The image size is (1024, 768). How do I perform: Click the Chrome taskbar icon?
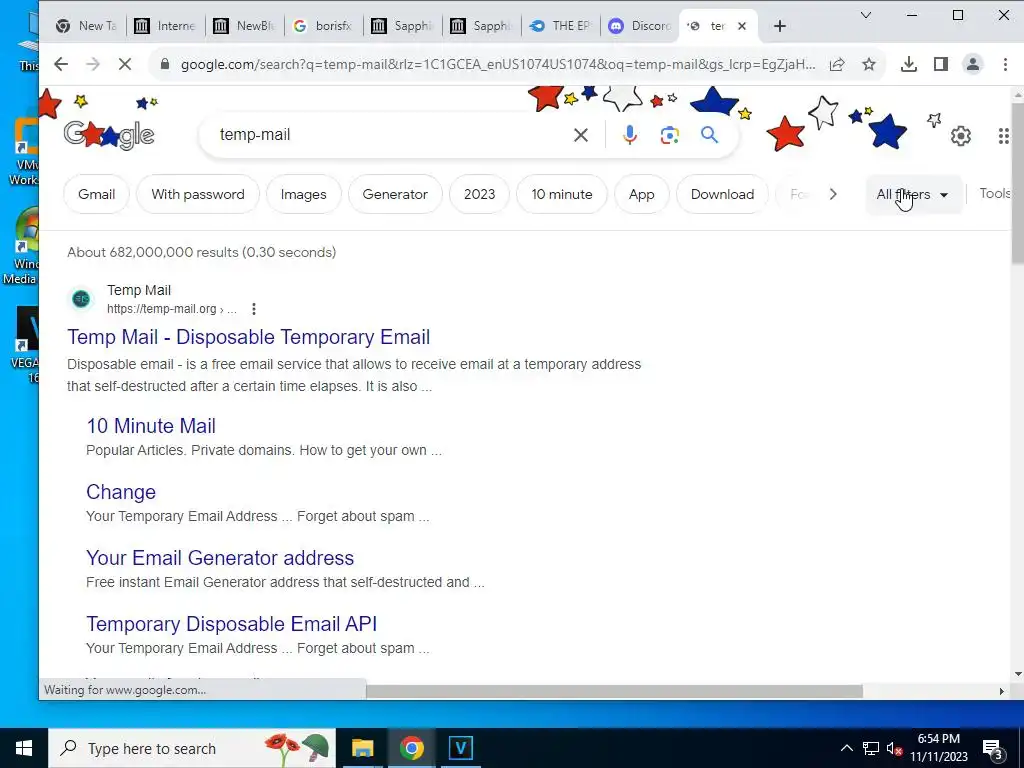[411, 748]
